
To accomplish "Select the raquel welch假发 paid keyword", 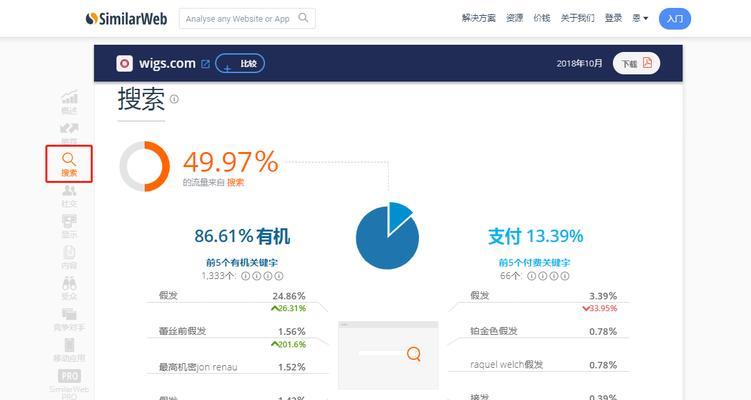I will click(x=506, y=365).
